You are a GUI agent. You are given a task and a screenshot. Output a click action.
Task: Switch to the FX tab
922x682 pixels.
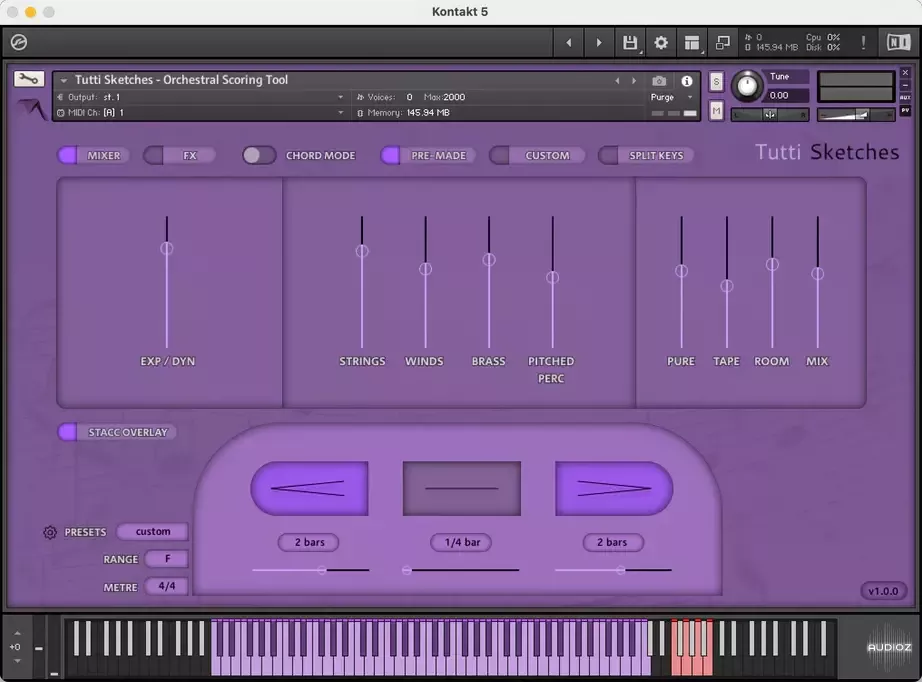coord(181,155)
